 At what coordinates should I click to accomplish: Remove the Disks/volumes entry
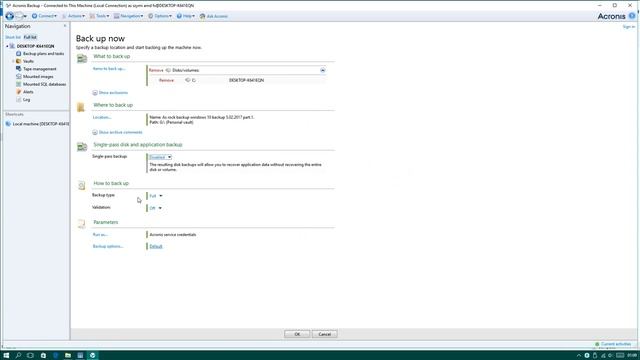156,70
